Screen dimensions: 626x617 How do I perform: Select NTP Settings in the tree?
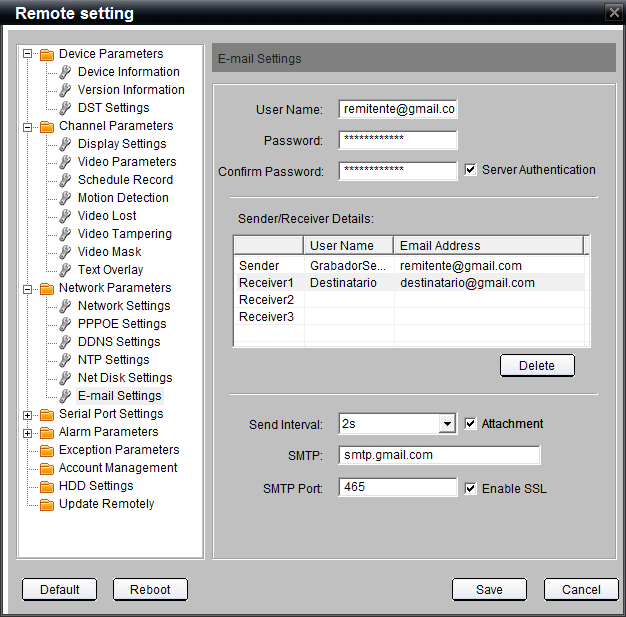click(x=113, y=360)
